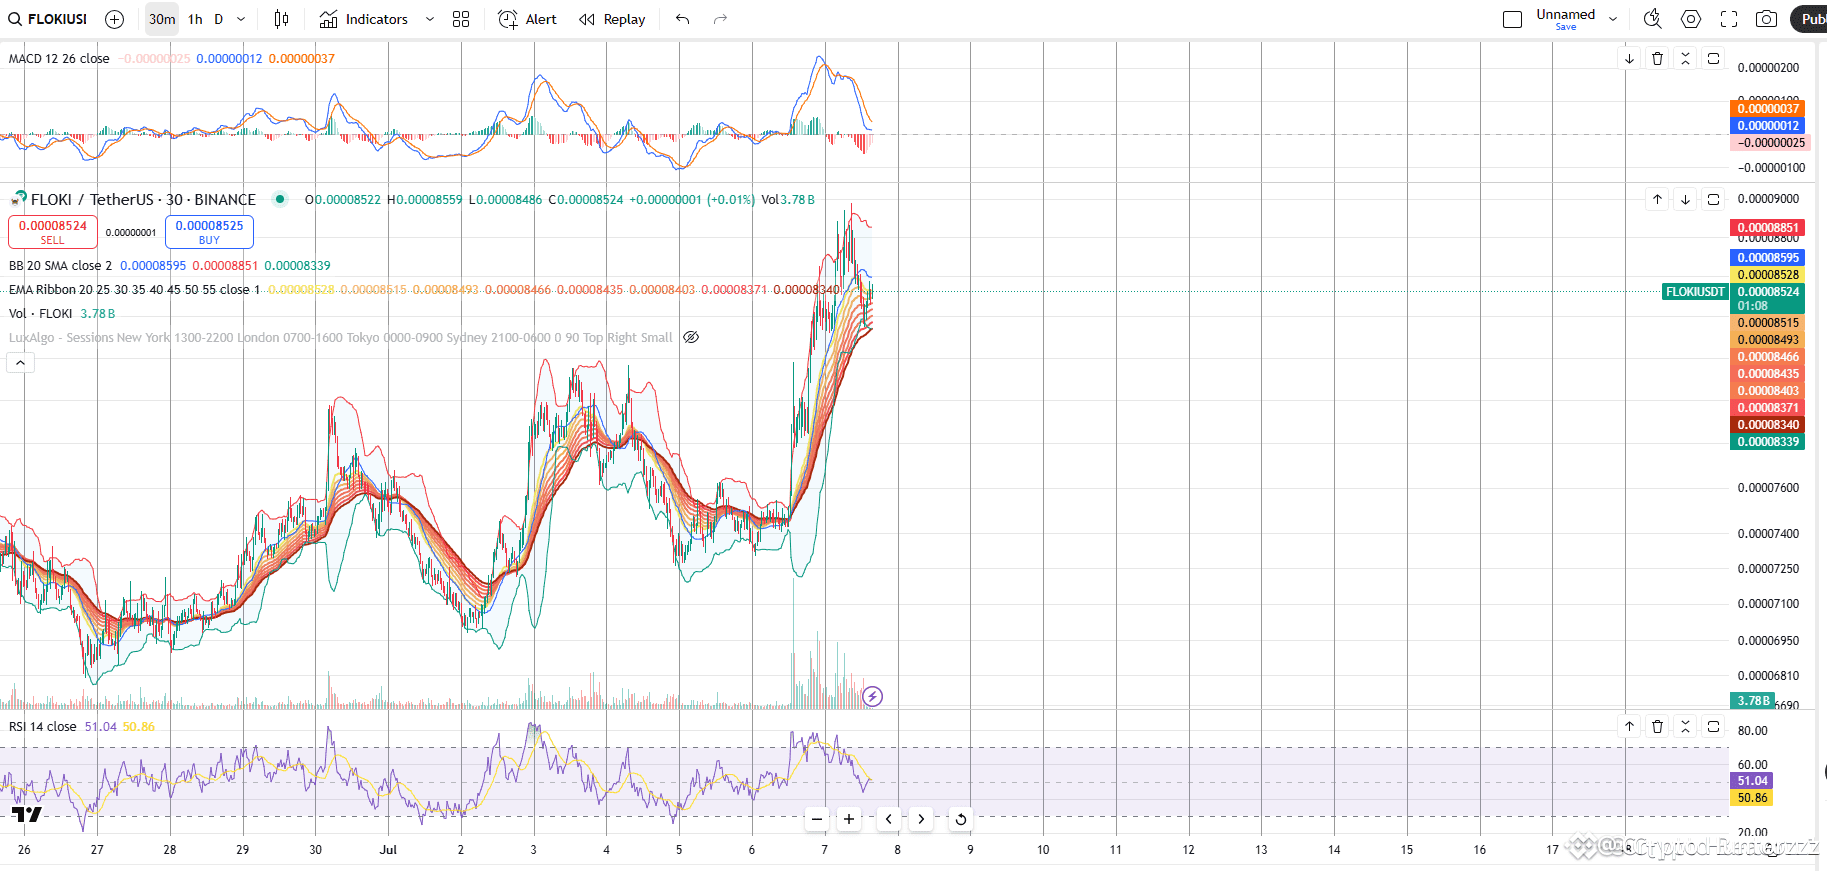Screen dimensions: 1827x871
Task: Open the favorite indicators dropdown arrow
Action: (430, 19)
